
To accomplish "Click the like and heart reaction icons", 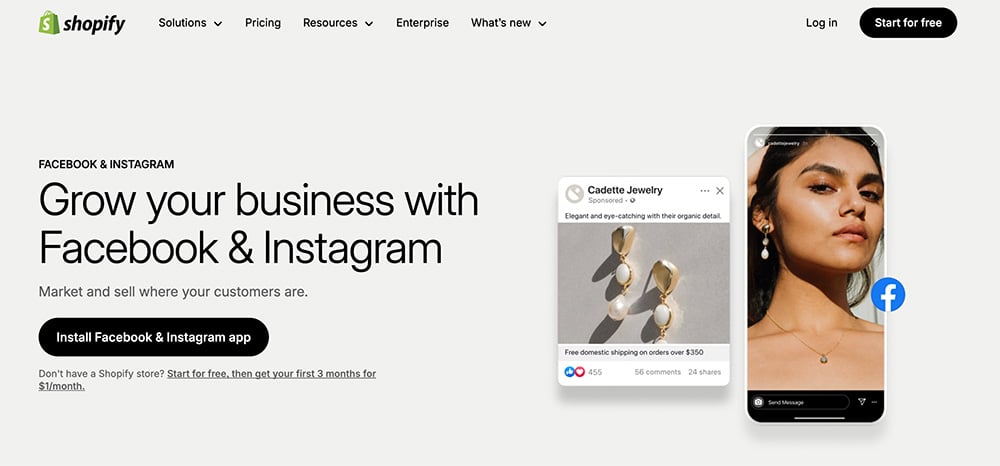I will click(574, 372).
